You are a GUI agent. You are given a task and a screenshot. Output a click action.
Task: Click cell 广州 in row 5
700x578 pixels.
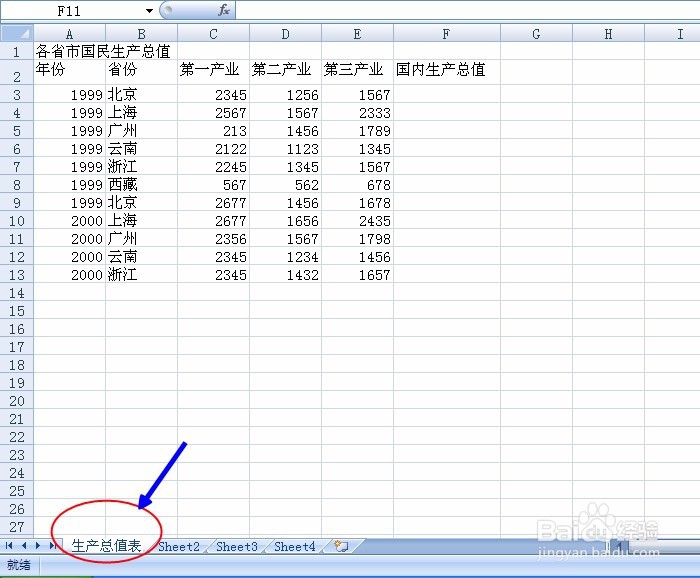[142, 131]
